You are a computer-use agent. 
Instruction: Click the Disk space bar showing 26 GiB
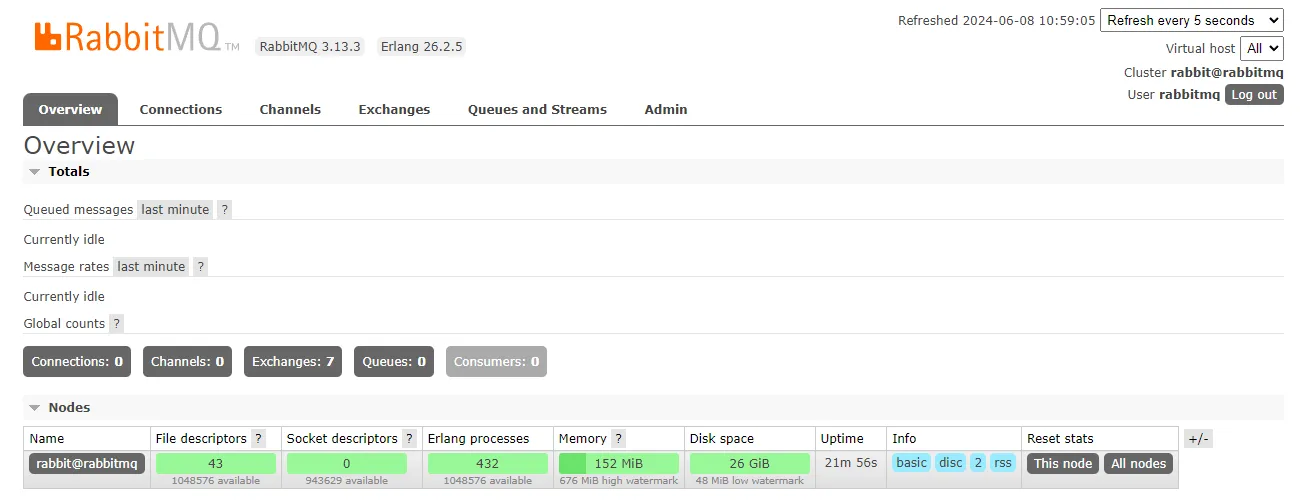[750, 464]
